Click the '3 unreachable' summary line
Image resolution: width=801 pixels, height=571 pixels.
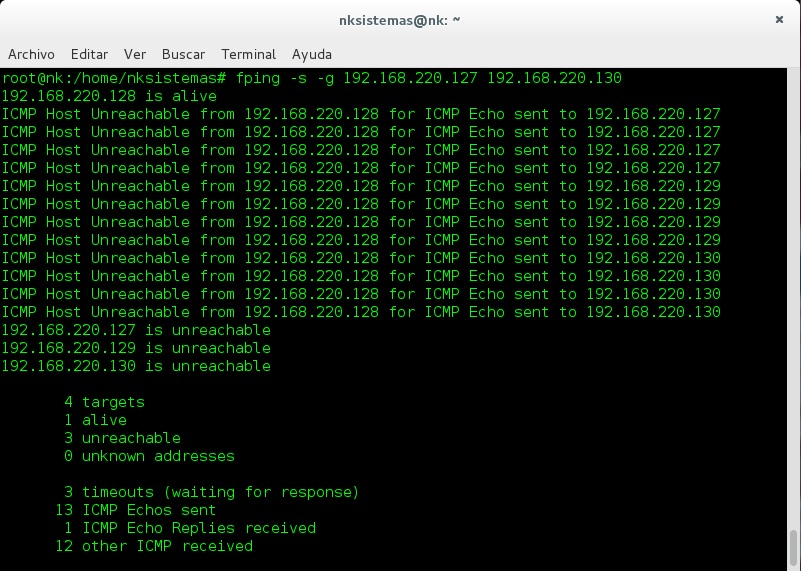tap(123, 438)
